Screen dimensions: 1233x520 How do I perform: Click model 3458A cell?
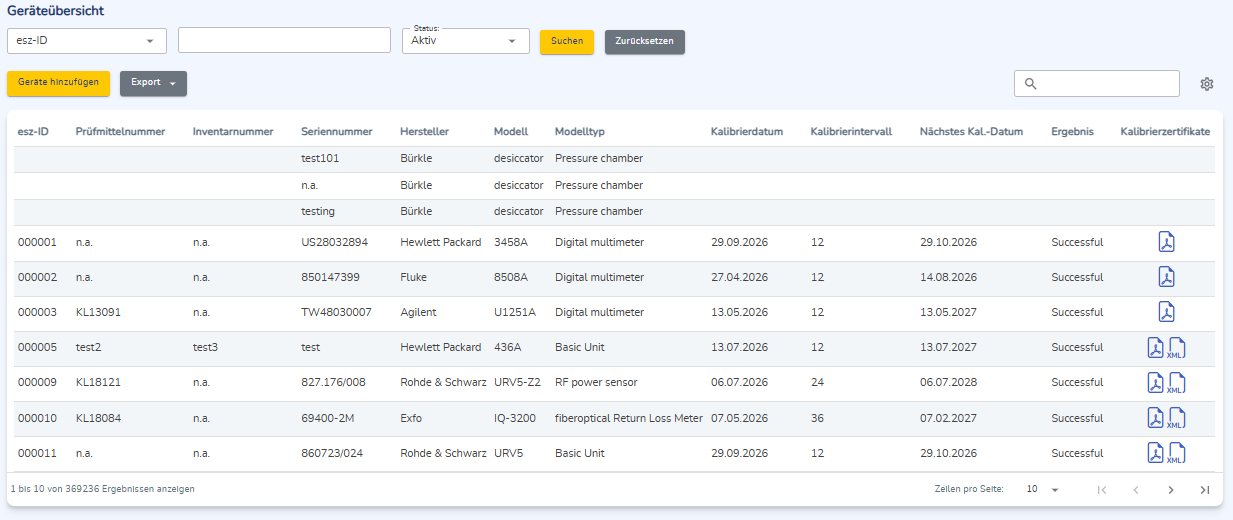pos(510,242)
